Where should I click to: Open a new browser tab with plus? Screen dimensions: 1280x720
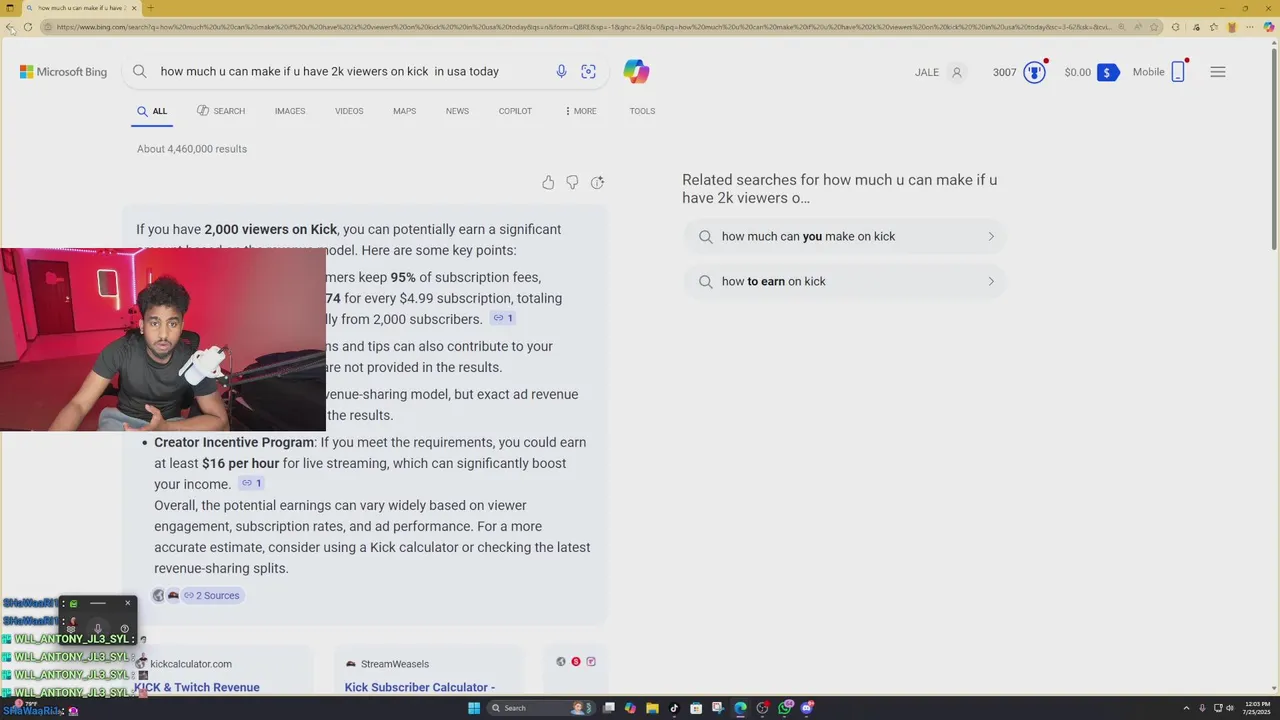point(150,8)
